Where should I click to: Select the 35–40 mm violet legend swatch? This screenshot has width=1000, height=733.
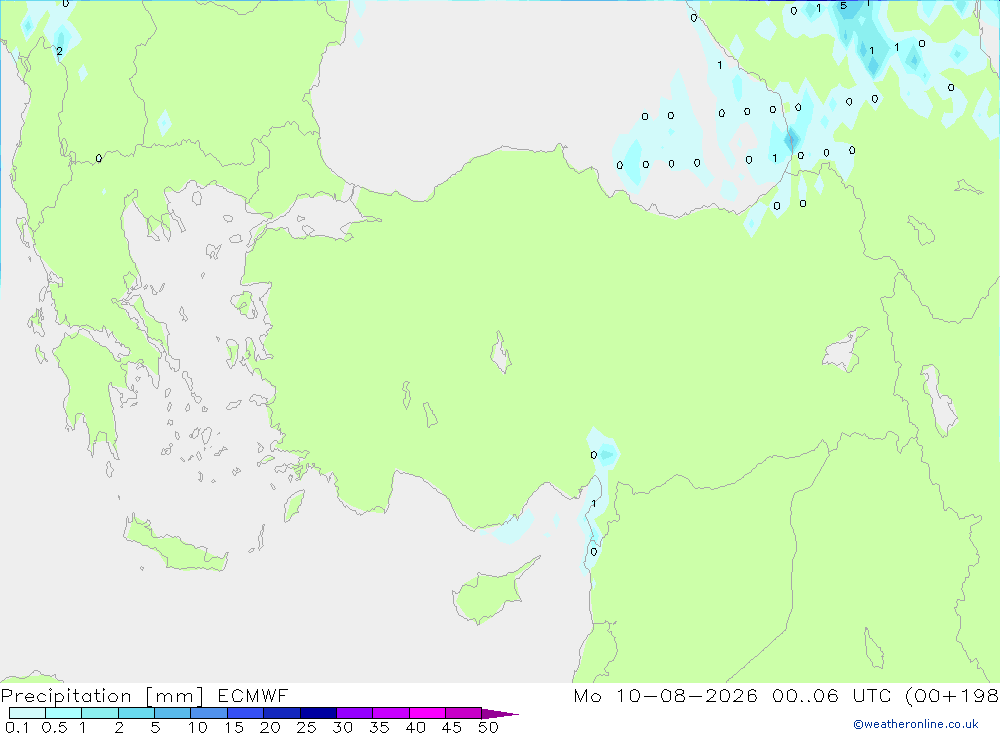tap(391, 713)
